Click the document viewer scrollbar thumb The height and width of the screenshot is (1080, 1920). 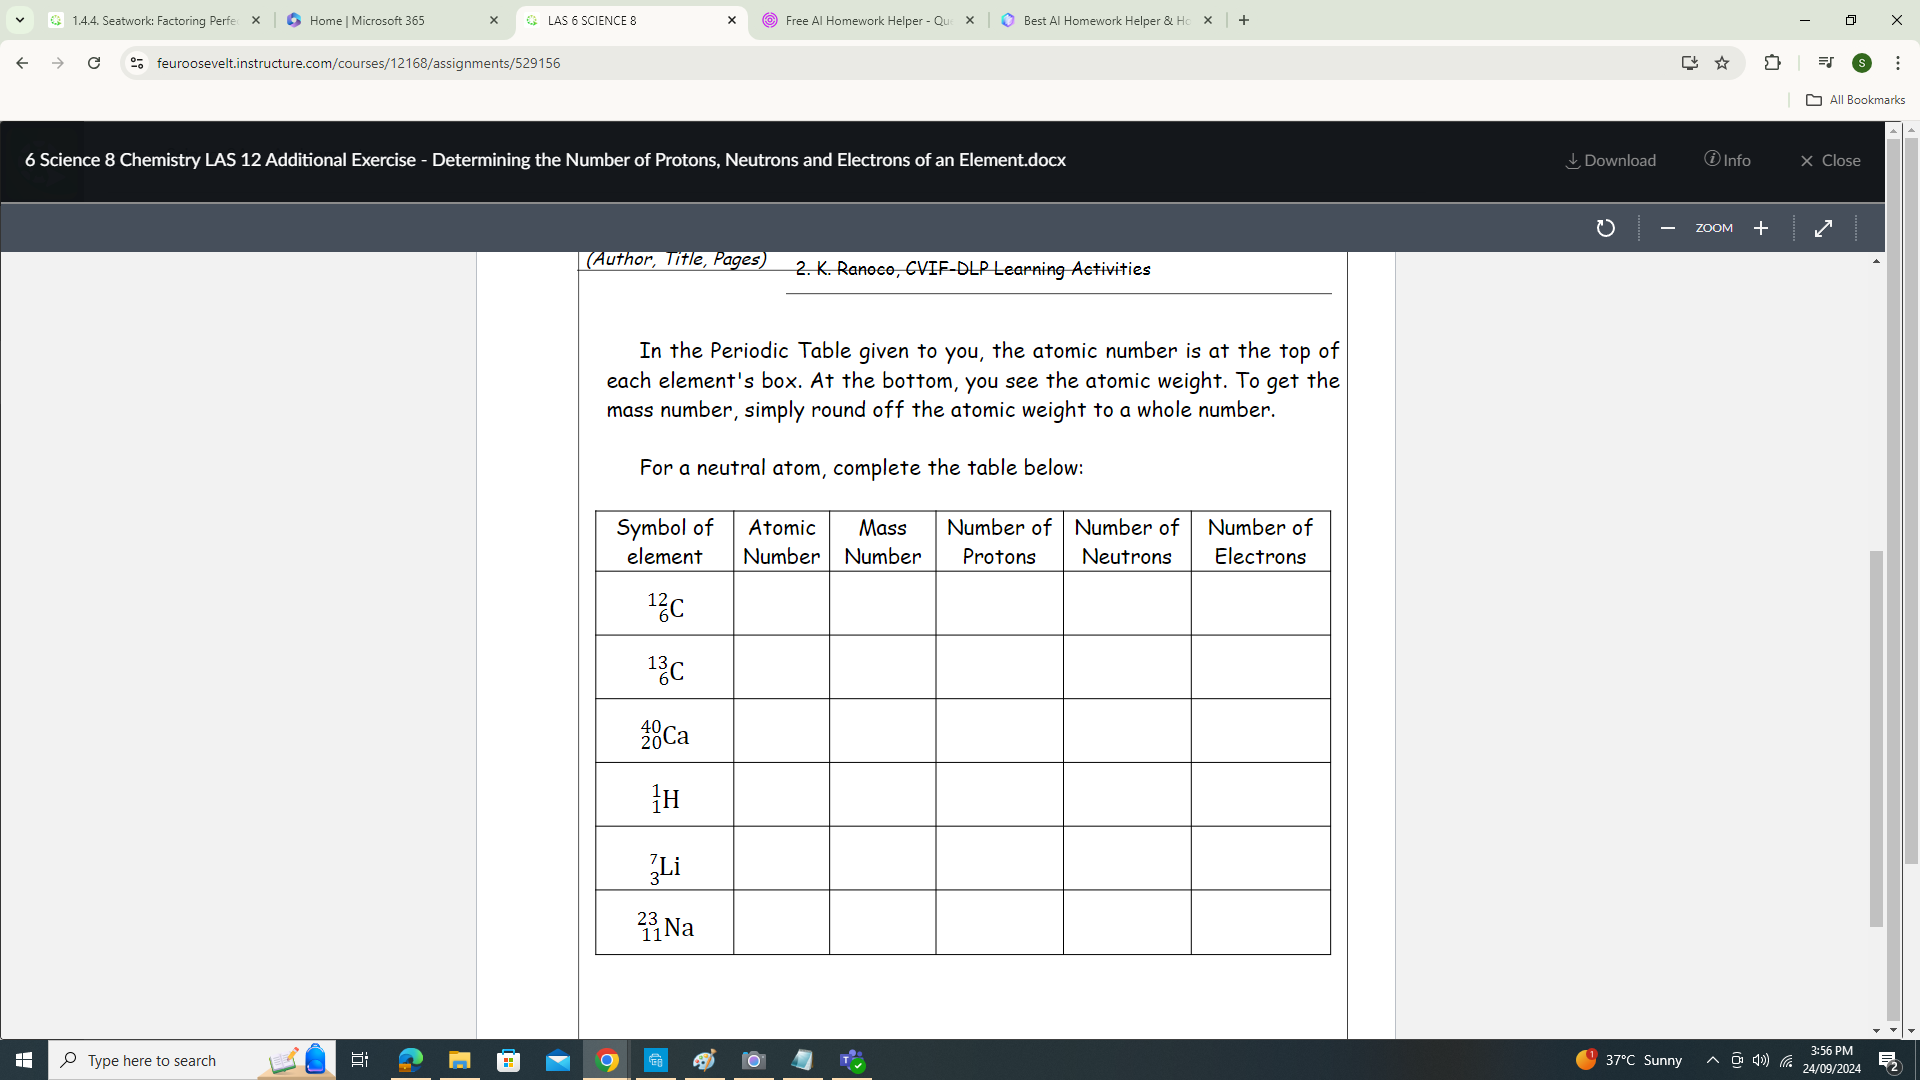(1876, 738)
